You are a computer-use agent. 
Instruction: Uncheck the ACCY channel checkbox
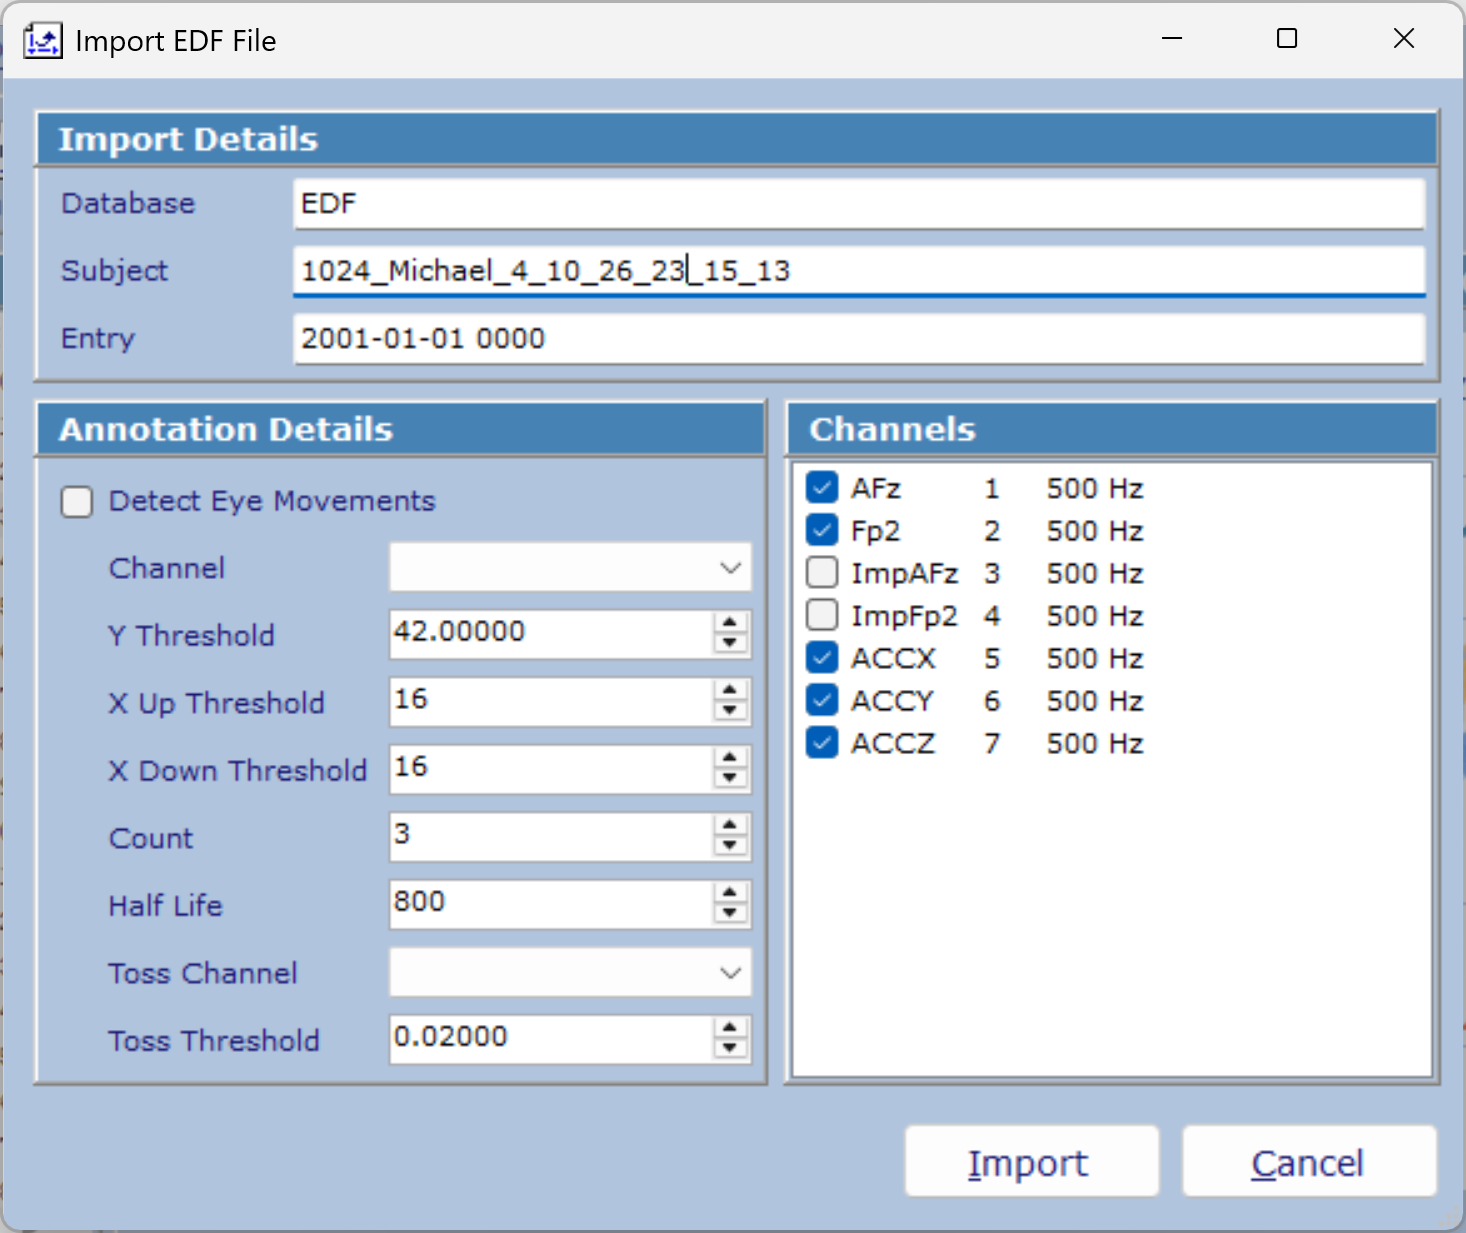pyautogui.click(x=822, y=700)
